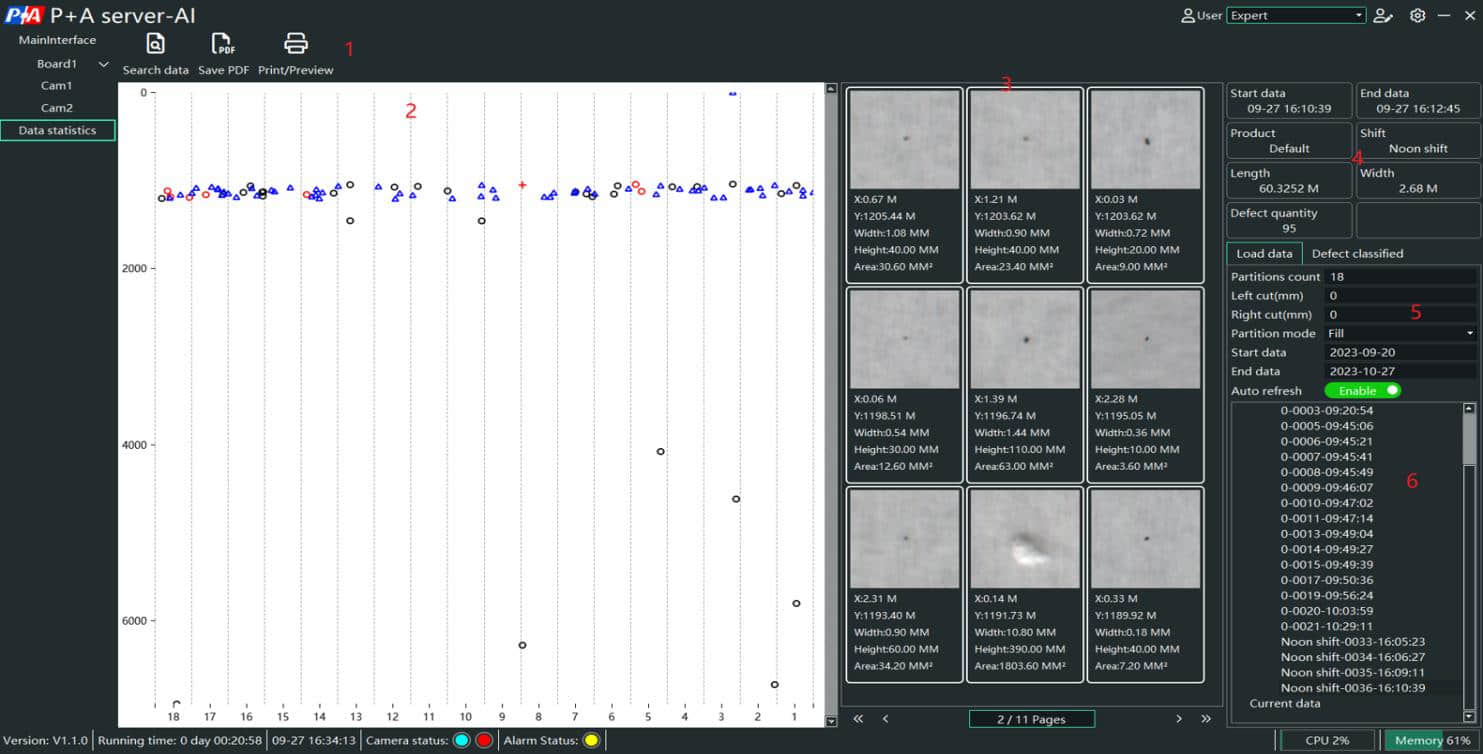Screen dimensions: 1483x754
Task: Open Cam1 in the sidebar
Action: 56,86
